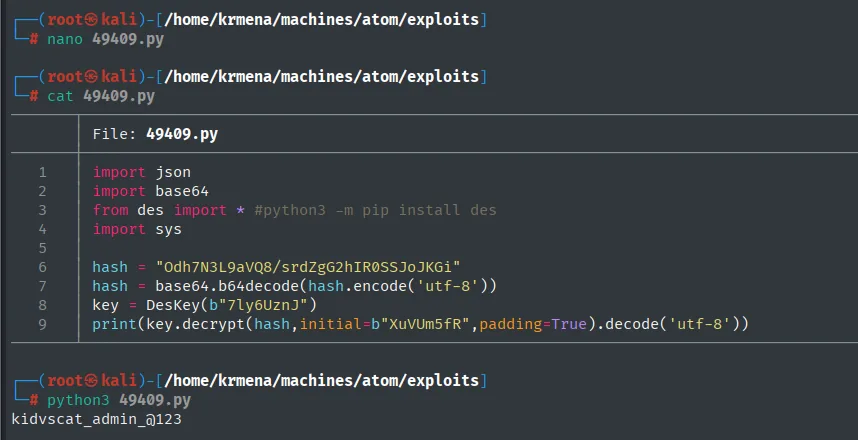Click line number 6 in the gutter
The image size is (858, 440).
click(43, 267)
